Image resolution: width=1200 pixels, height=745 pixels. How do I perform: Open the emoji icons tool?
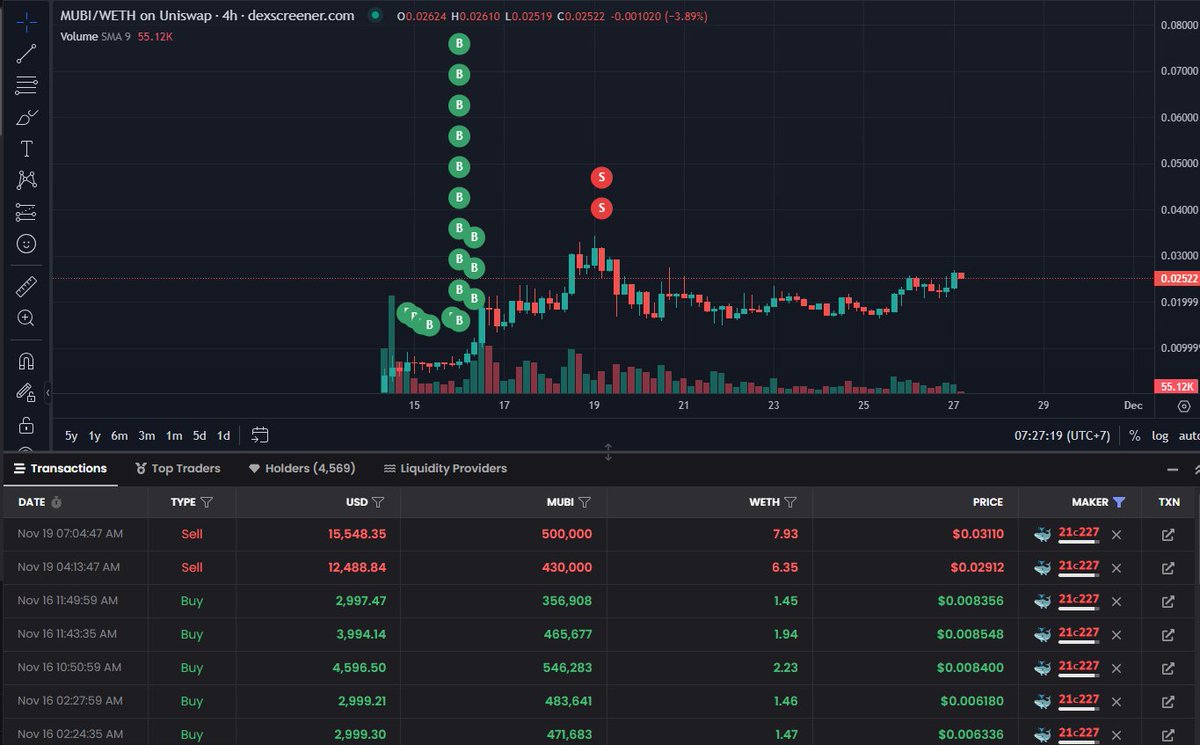pyautogui.click(x=26, y=243)
